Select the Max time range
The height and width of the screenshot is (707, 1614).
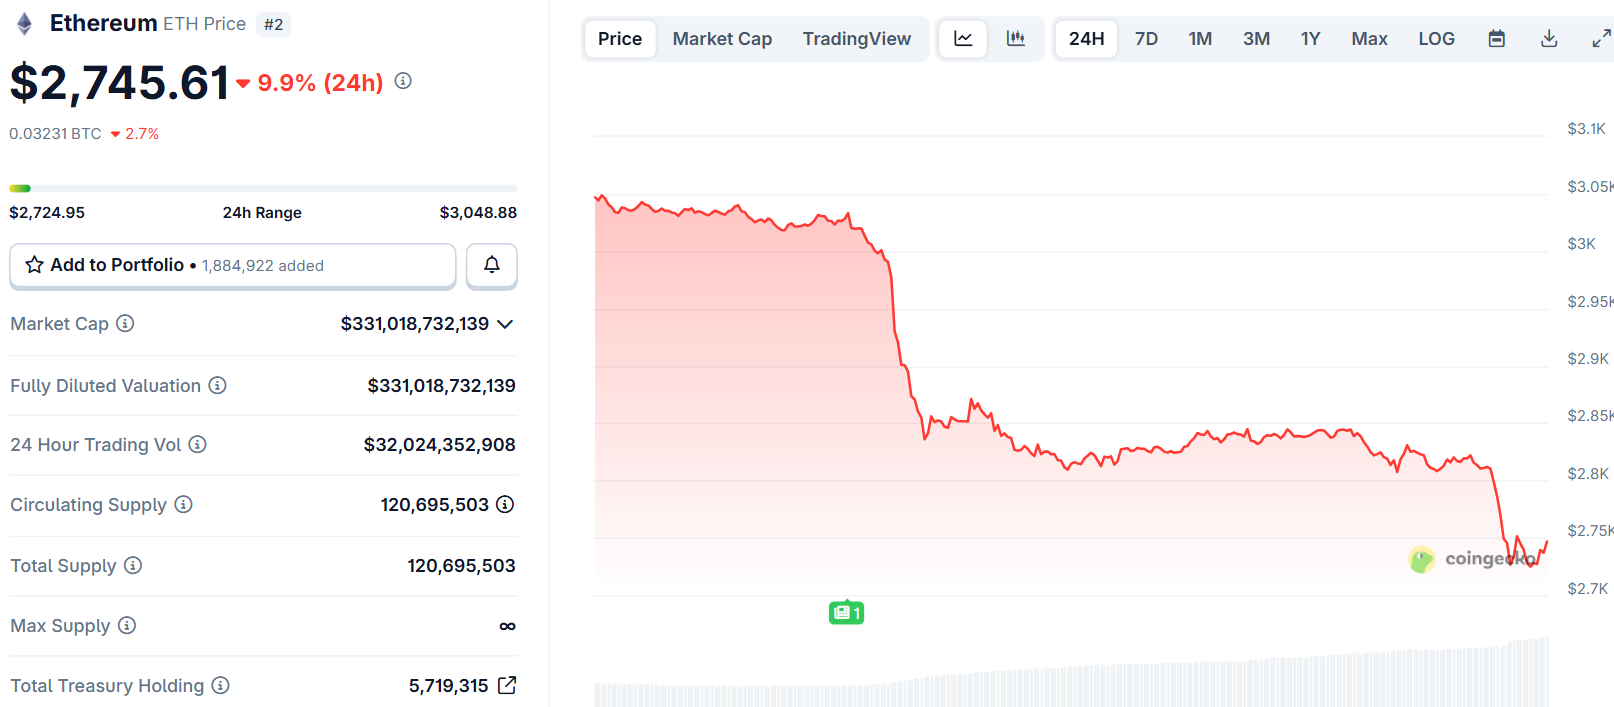coord(1369,39)
